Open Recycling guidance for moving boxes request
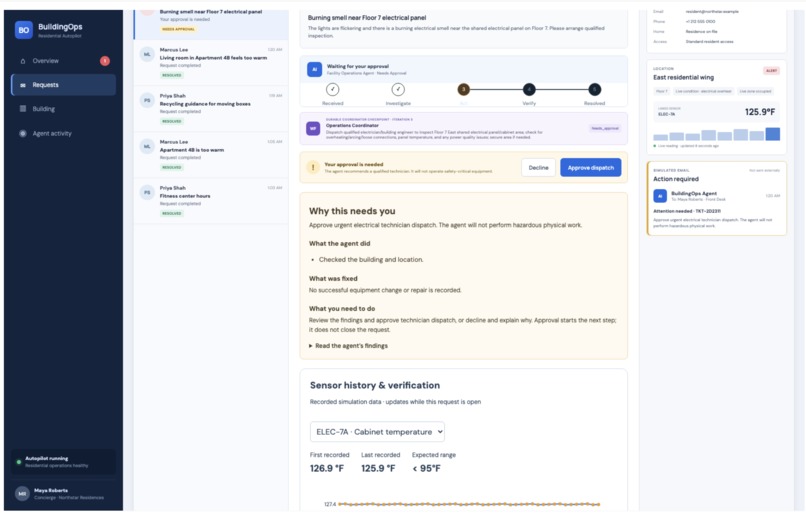 pyautogui.click(x=211, y=108)
